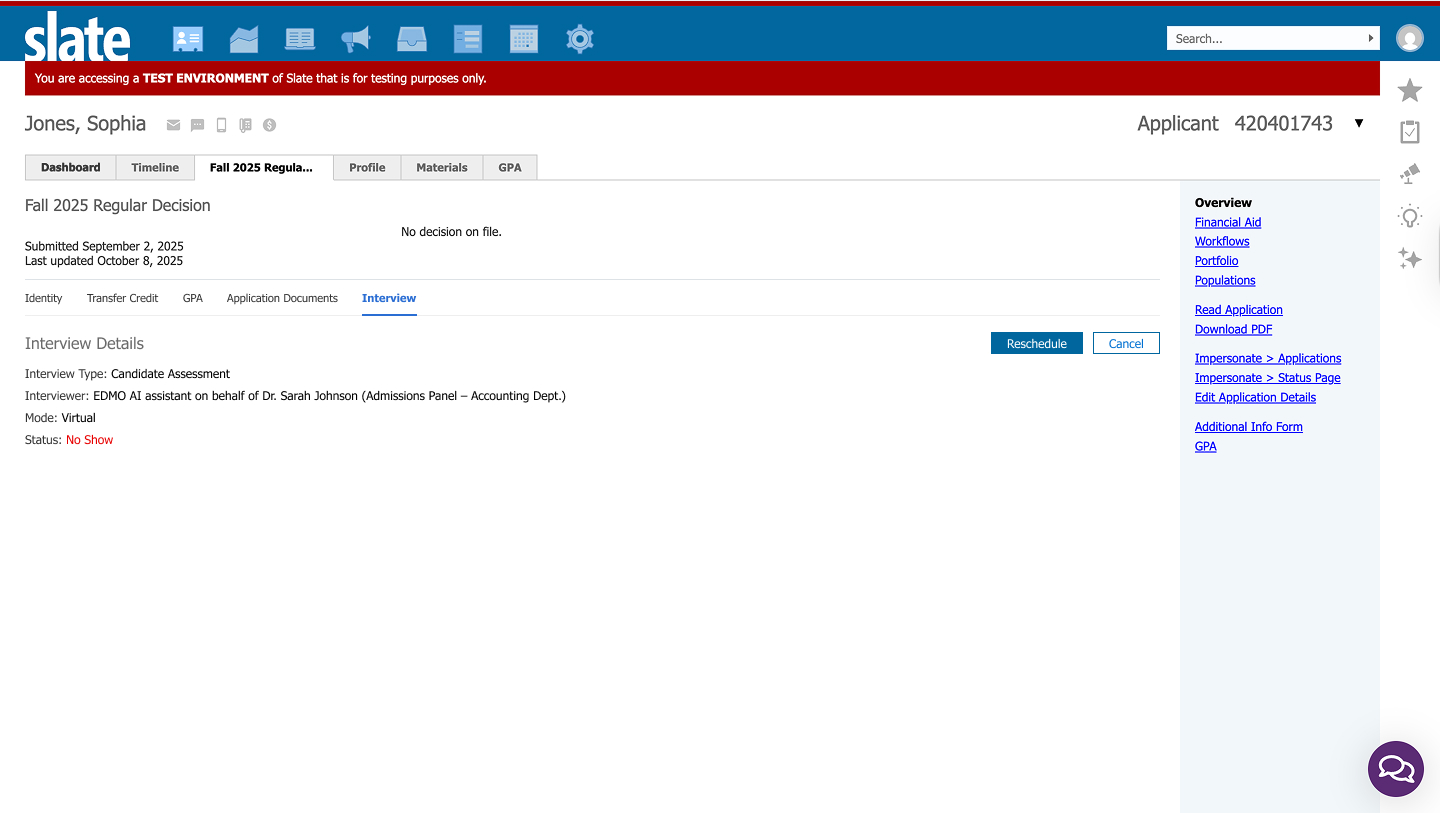Open the Read Application link
Screen dimensions: 1440x813
[x=1238, y=310]
